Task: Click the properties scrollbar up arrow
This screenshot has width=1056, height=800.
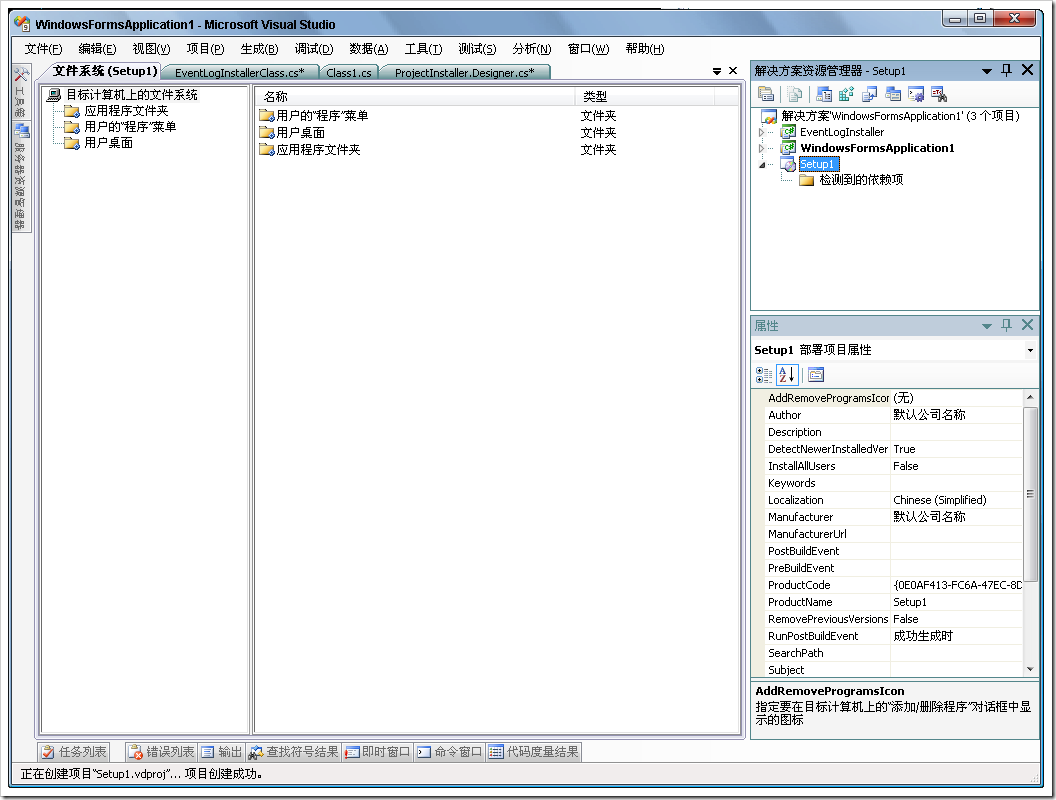Action: pyautogui.click(x=1030, y=397)
